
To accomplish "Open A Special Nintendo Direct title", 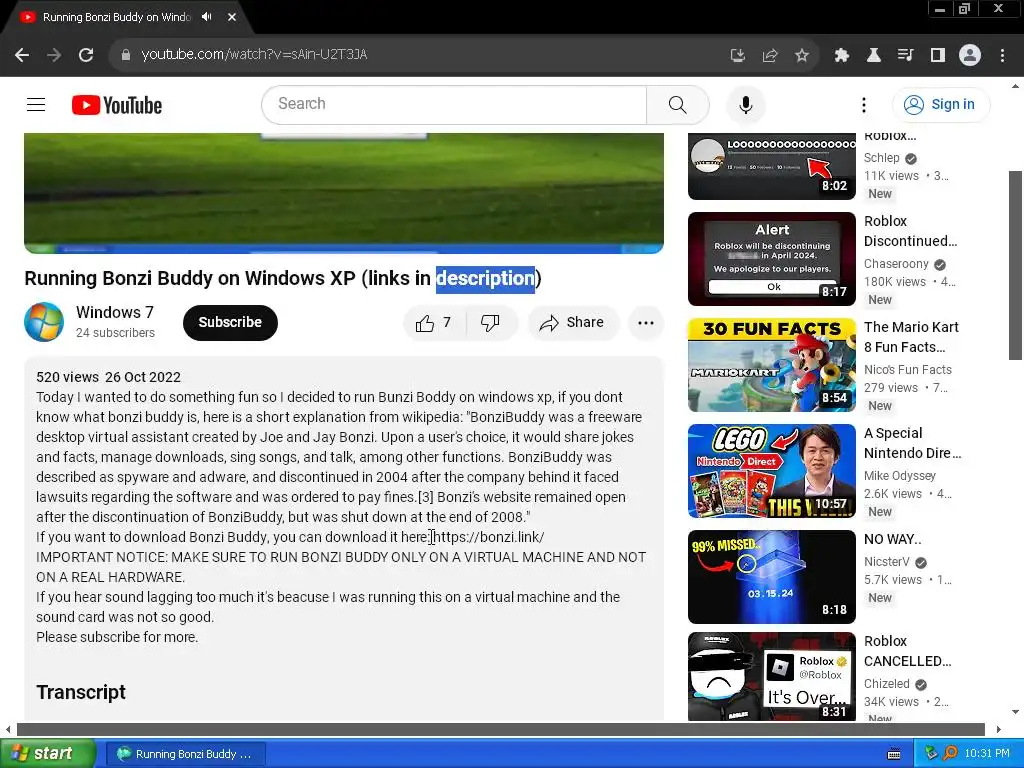I will coord(912,443).
